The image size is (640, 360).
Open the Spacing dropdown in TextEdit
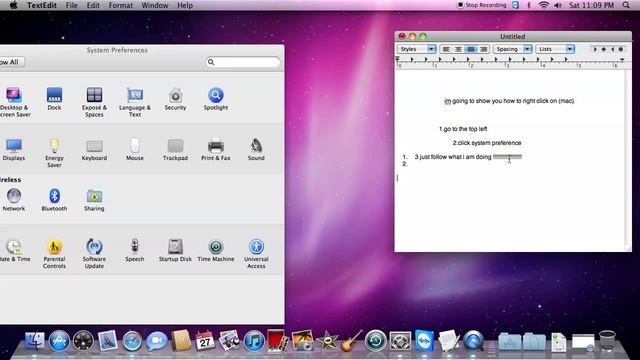(x=513, y=49)
